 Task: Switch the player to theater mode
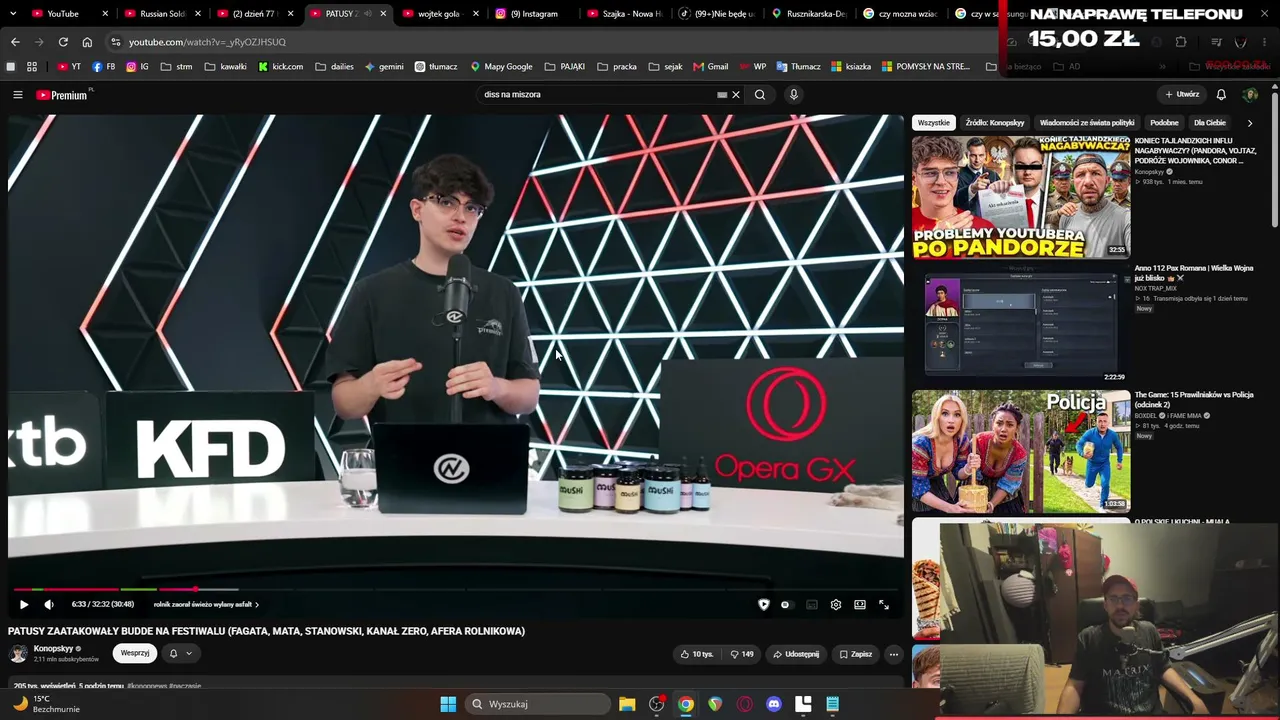click(x=860, y=604)
